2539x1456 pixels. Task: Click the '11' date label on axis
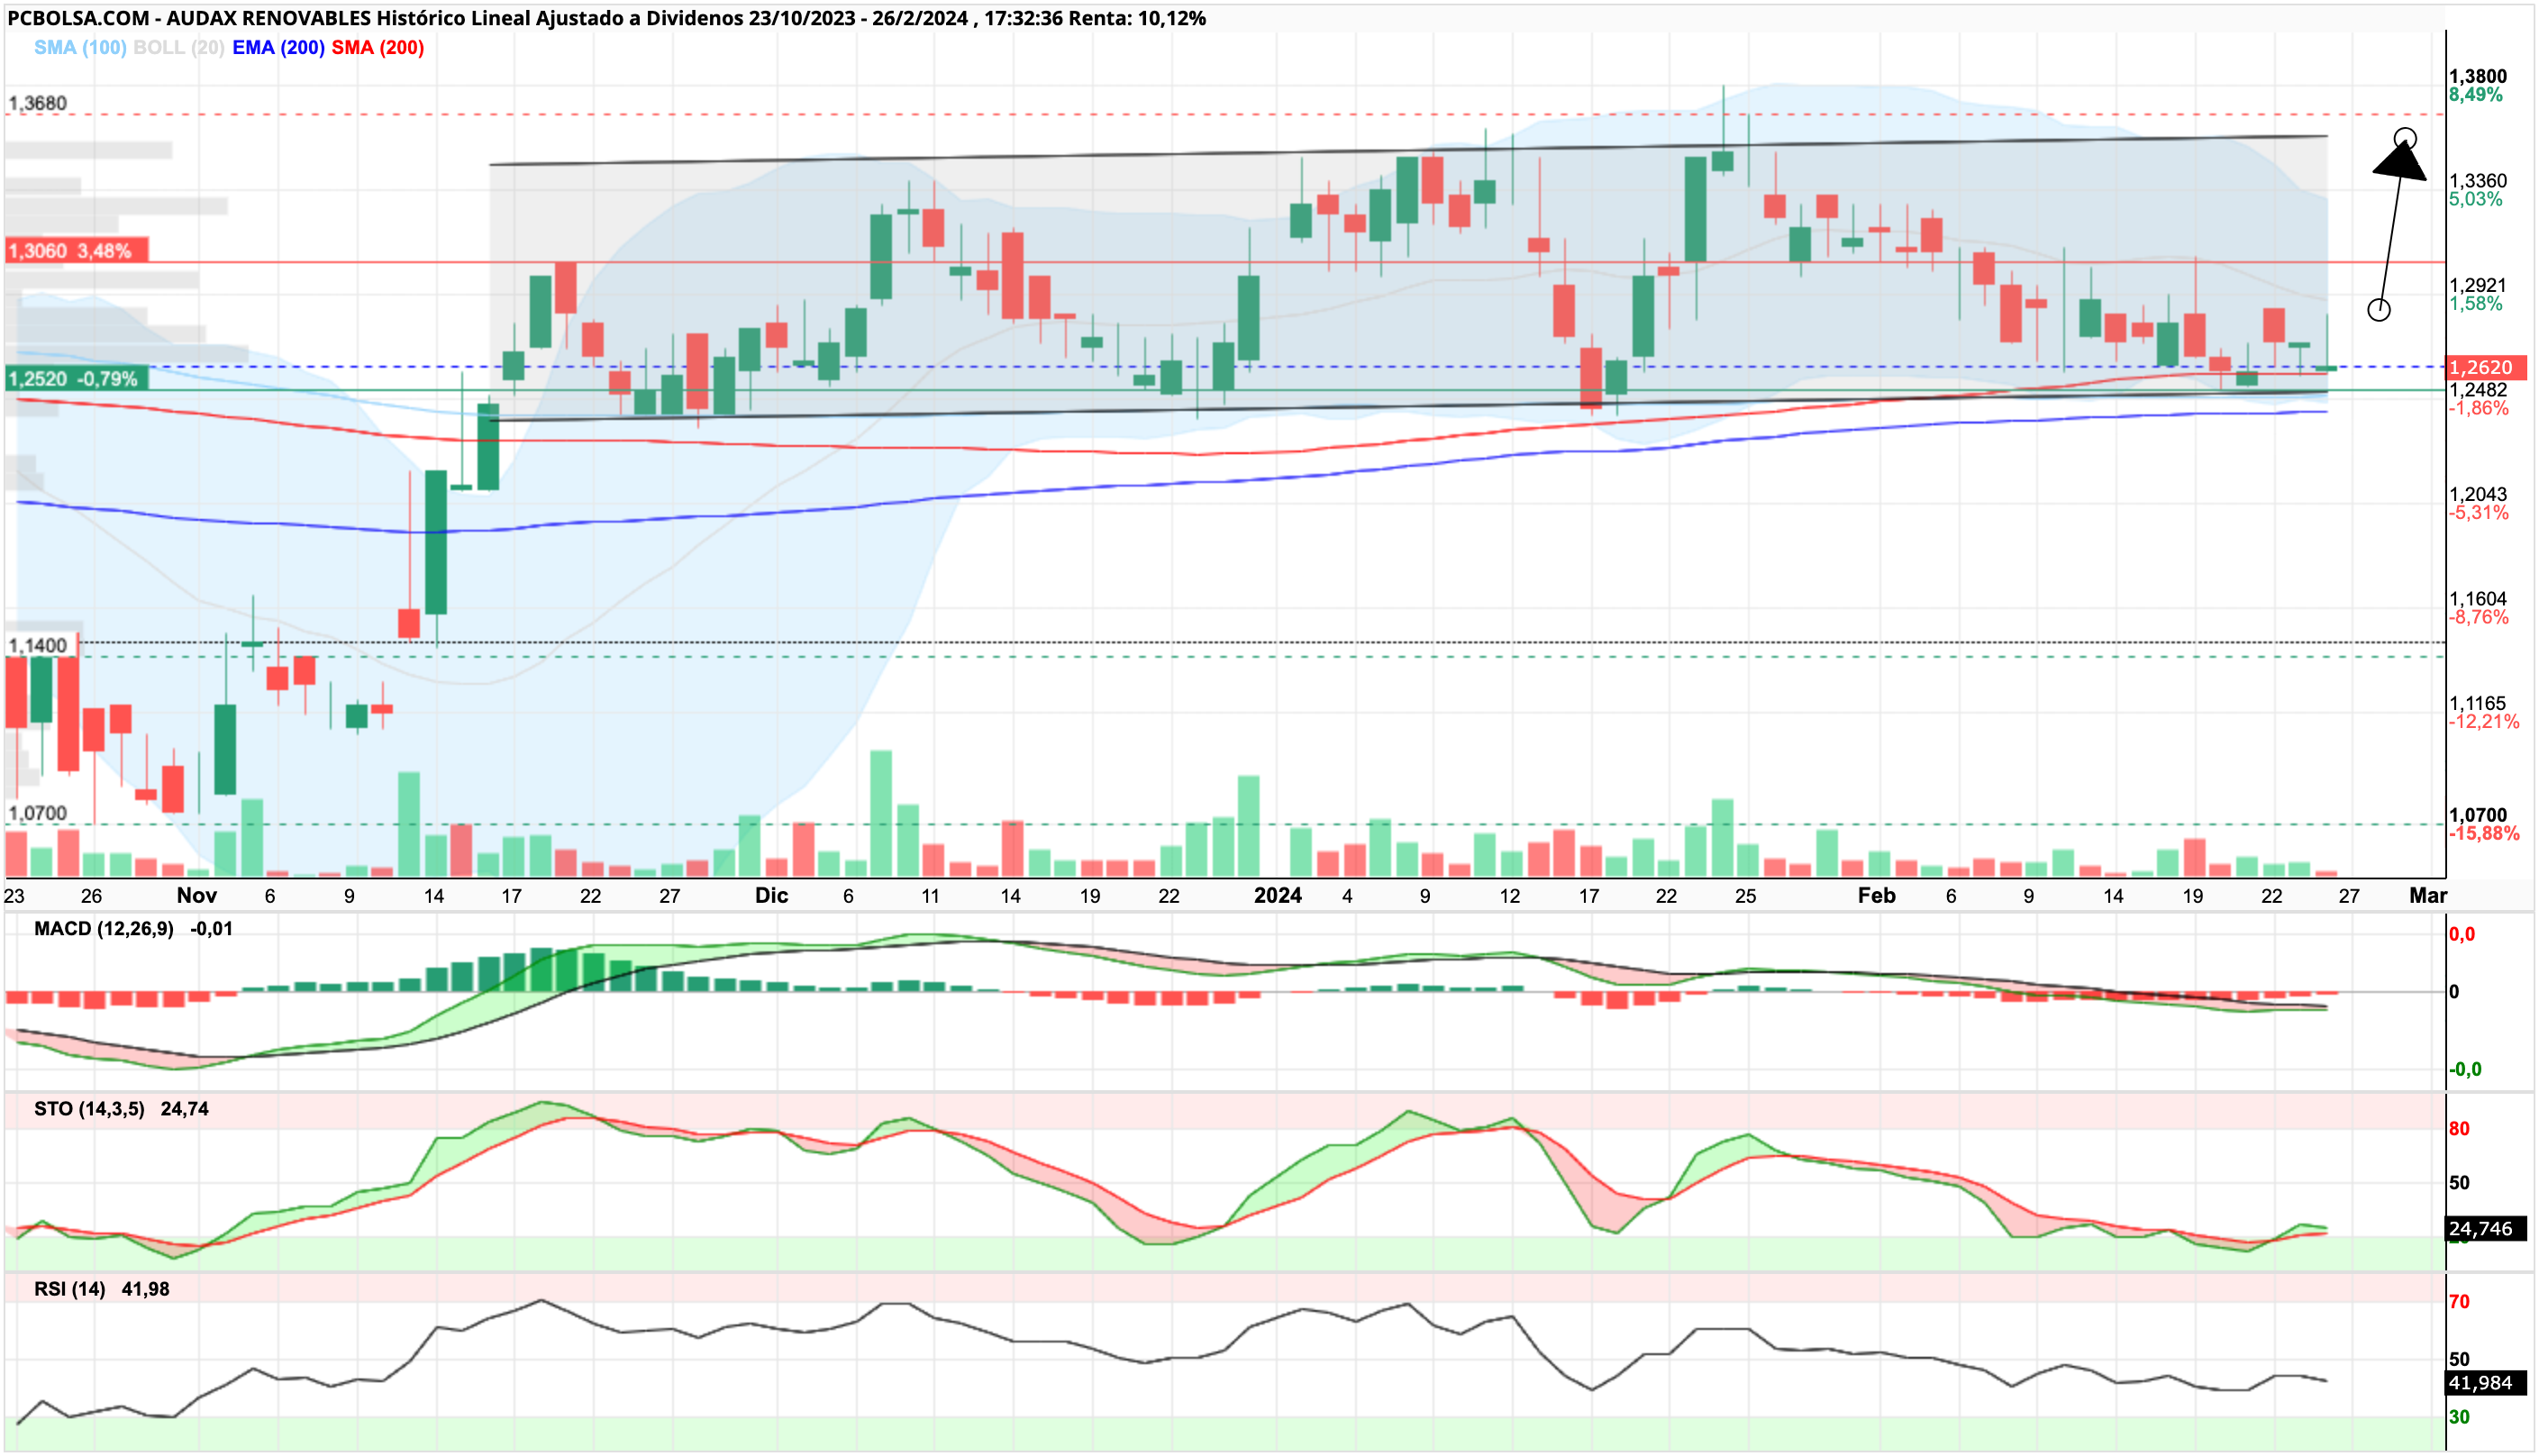coord(930,897)
